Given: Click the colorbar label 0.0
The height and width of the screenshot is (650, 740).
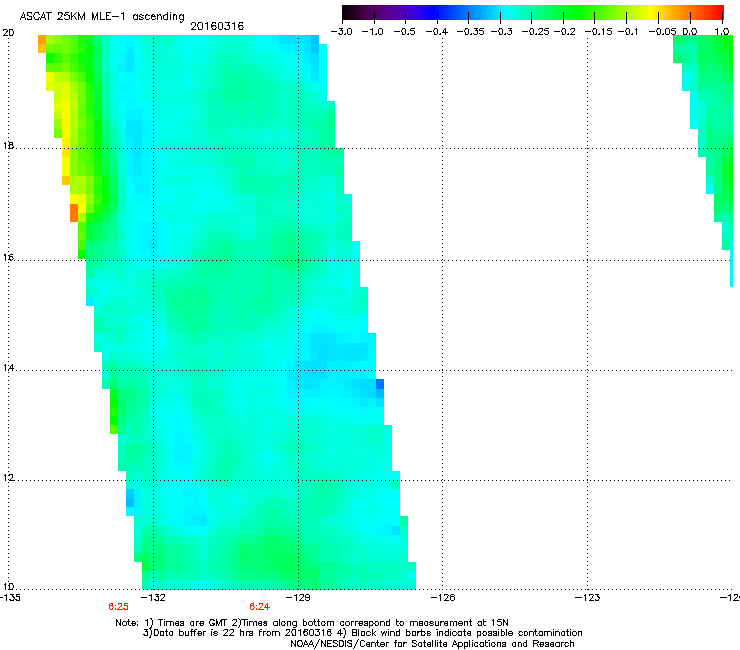Looking at the screenshot, I should point(690,32).
